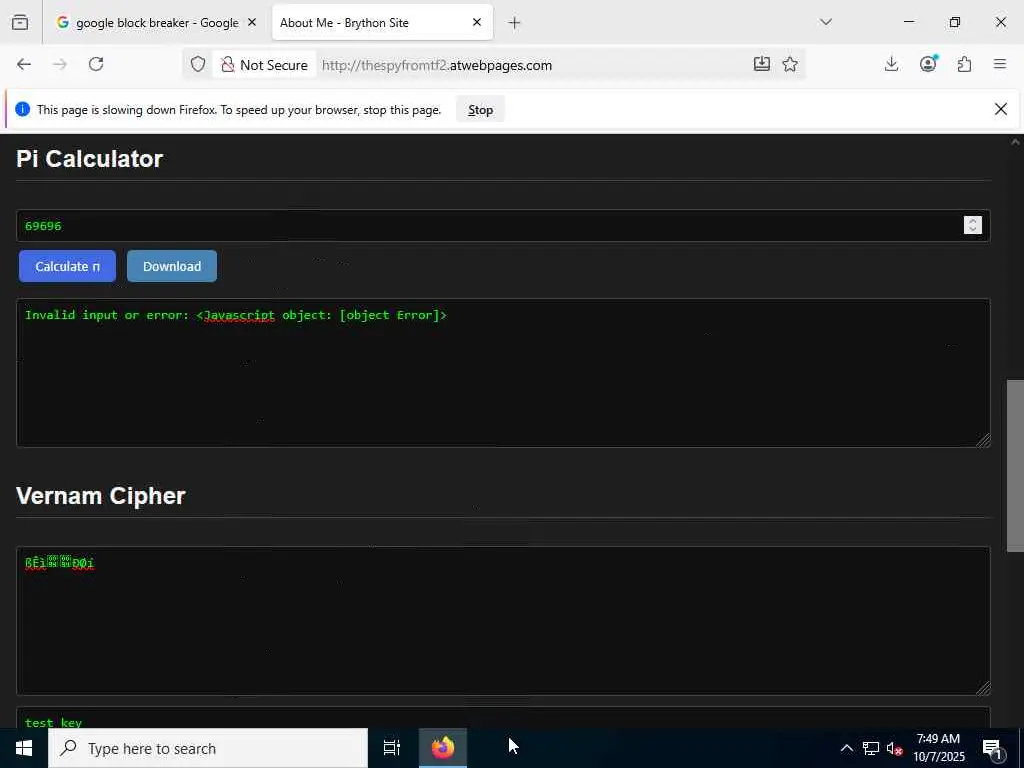The image size is (1024, 768).
Task: Click the Type here to search box
Action: pos(208,748)
